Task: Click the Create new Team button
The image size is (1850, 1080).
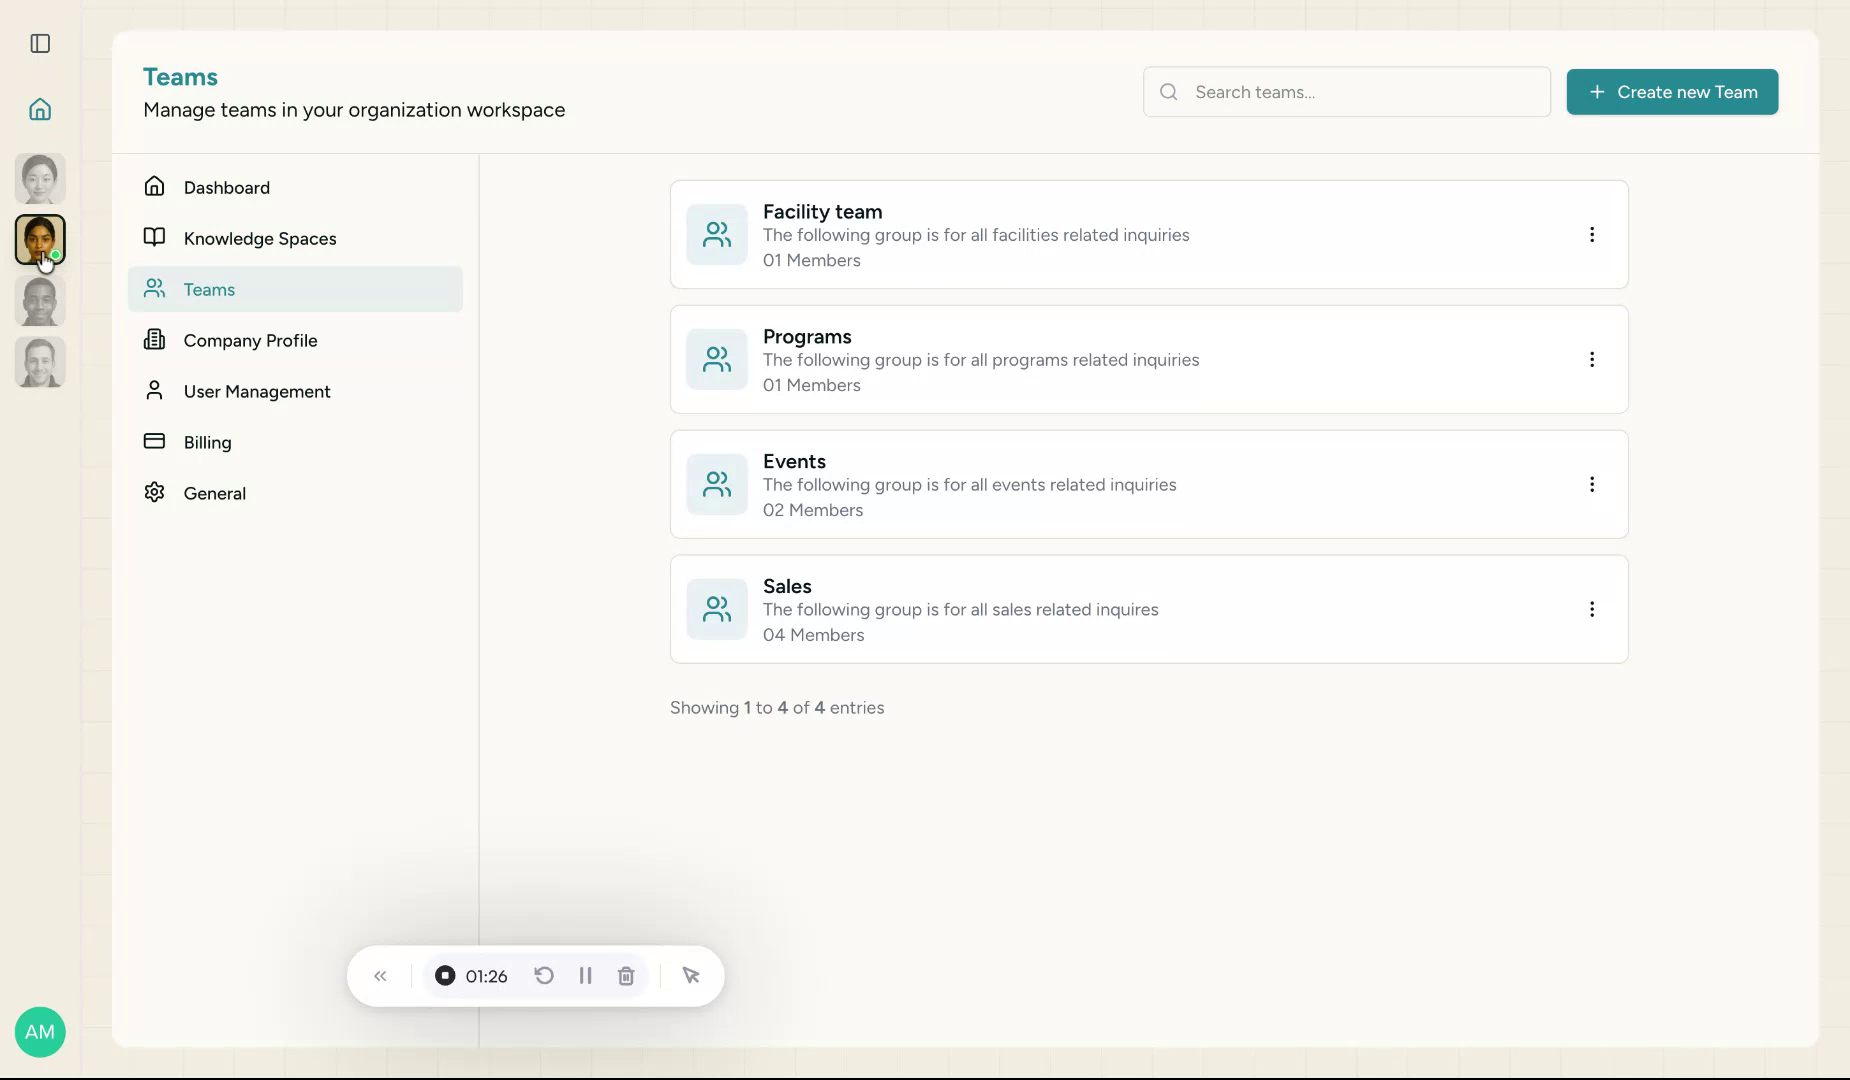Action: click(1670, 92)
